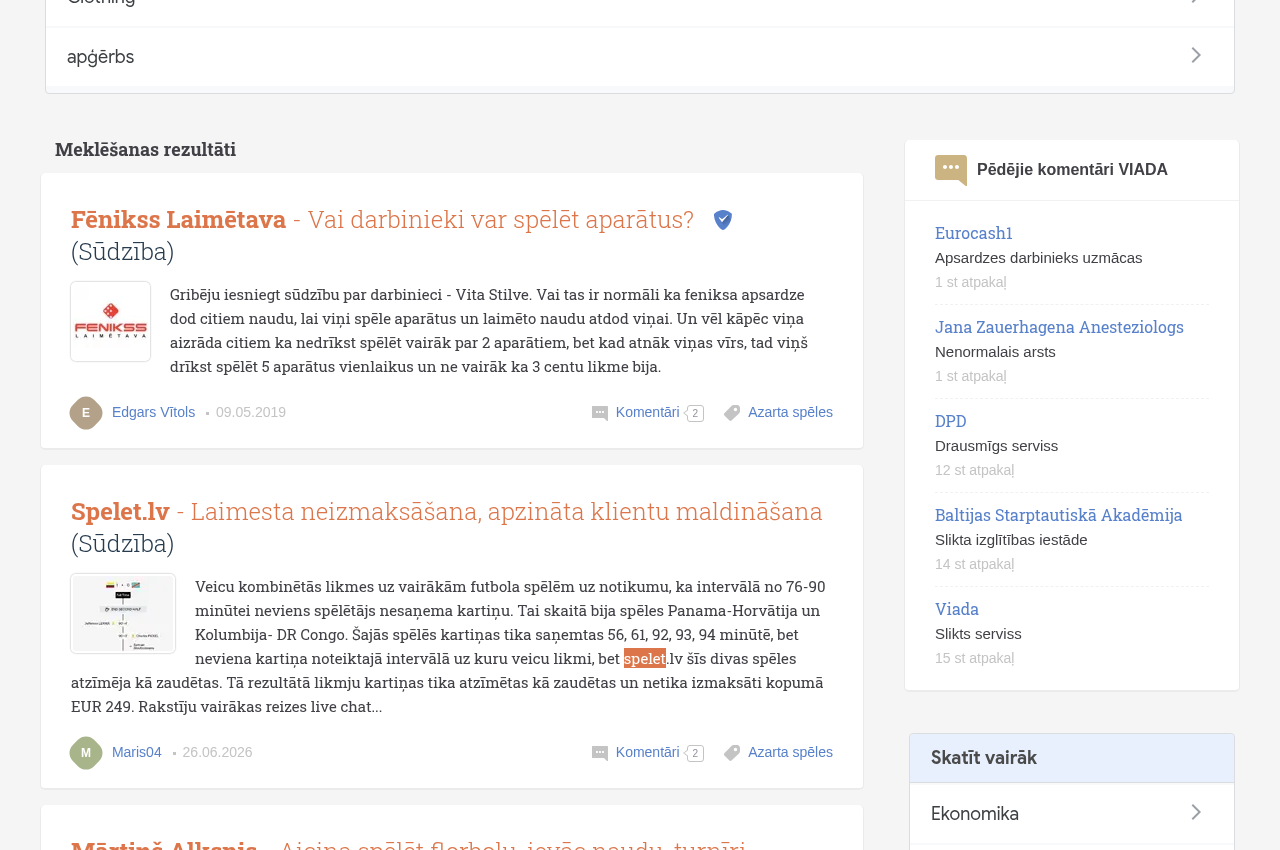This screenshot has height=850, width=1280.
Task: Open Eurocash1 recent comment link
Action: point(974,233)
